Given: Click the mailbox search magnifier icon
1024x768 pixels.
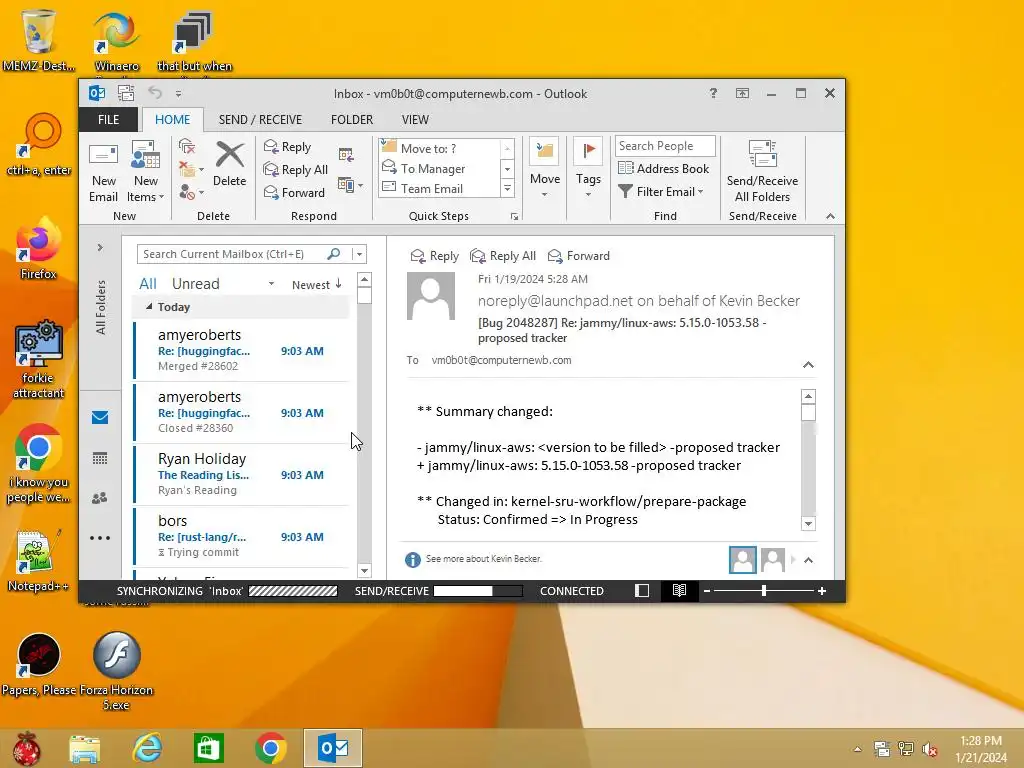Looking at the screenshot, I should (x=334, y=253).
